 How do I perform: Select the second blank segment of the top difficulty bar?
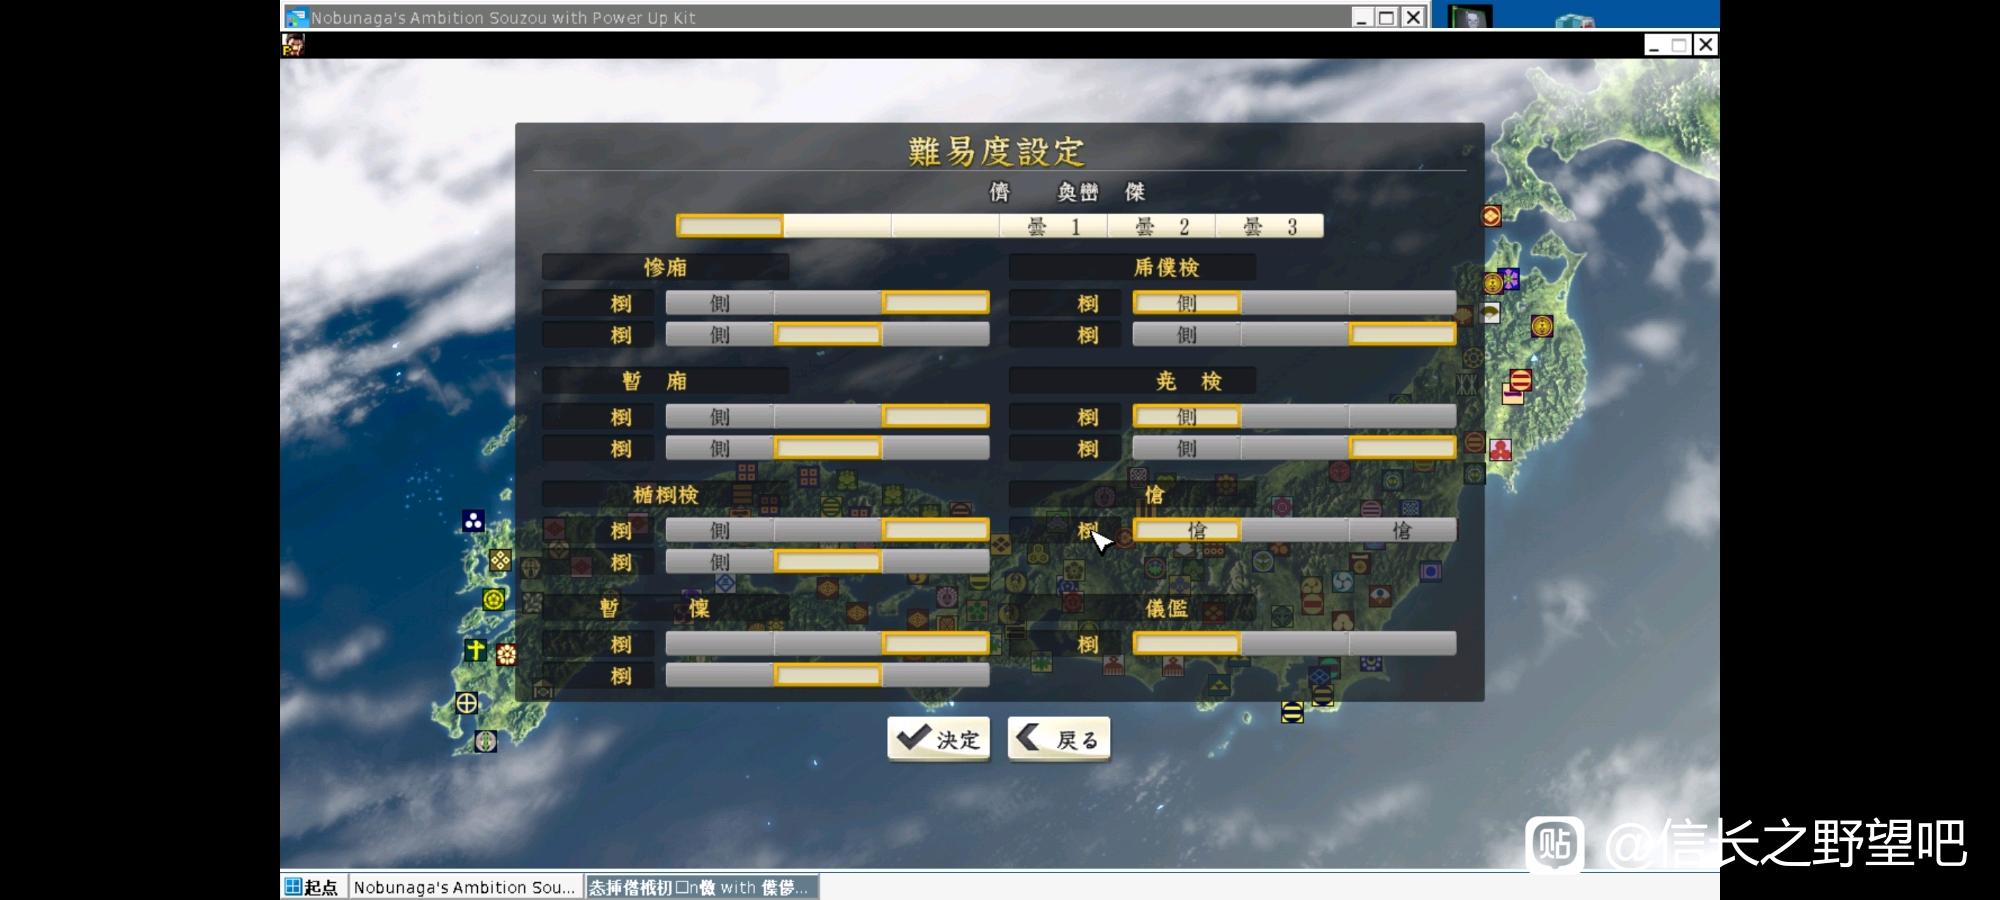pyautogui.click(x=838, y=226)
